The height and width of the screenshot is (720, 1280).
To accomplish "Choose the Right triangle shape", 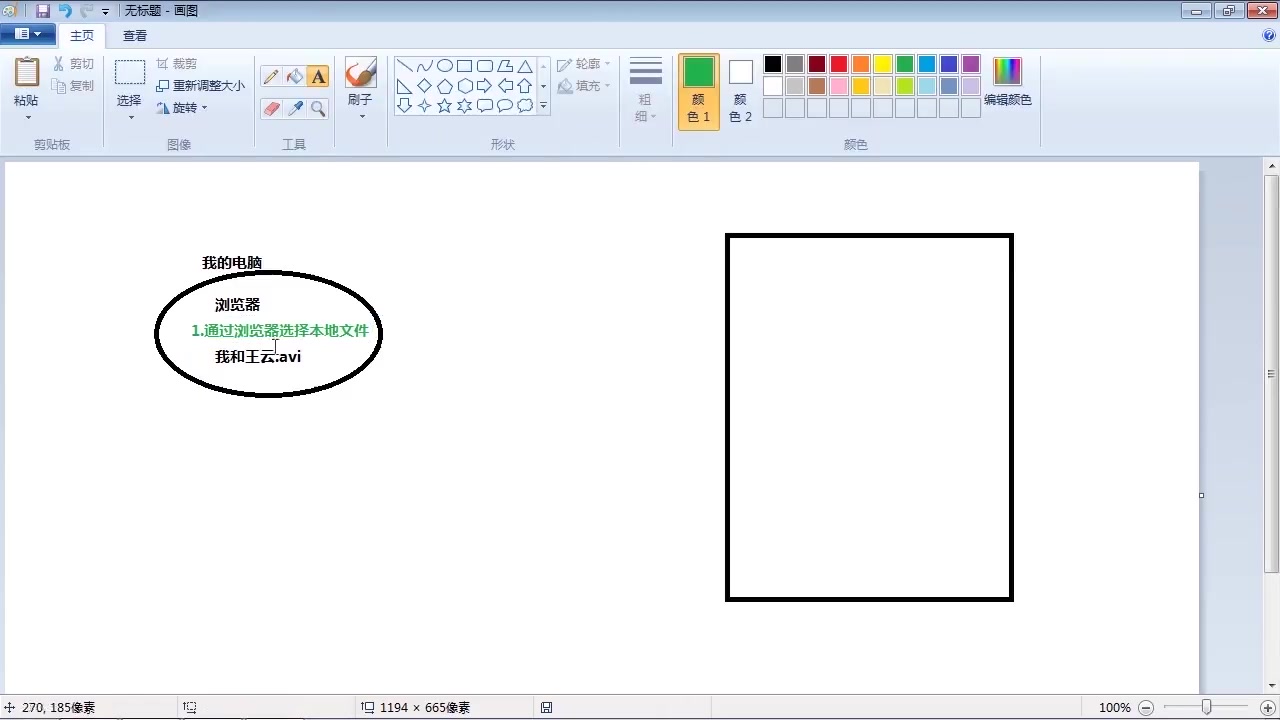I will point(405,86).
